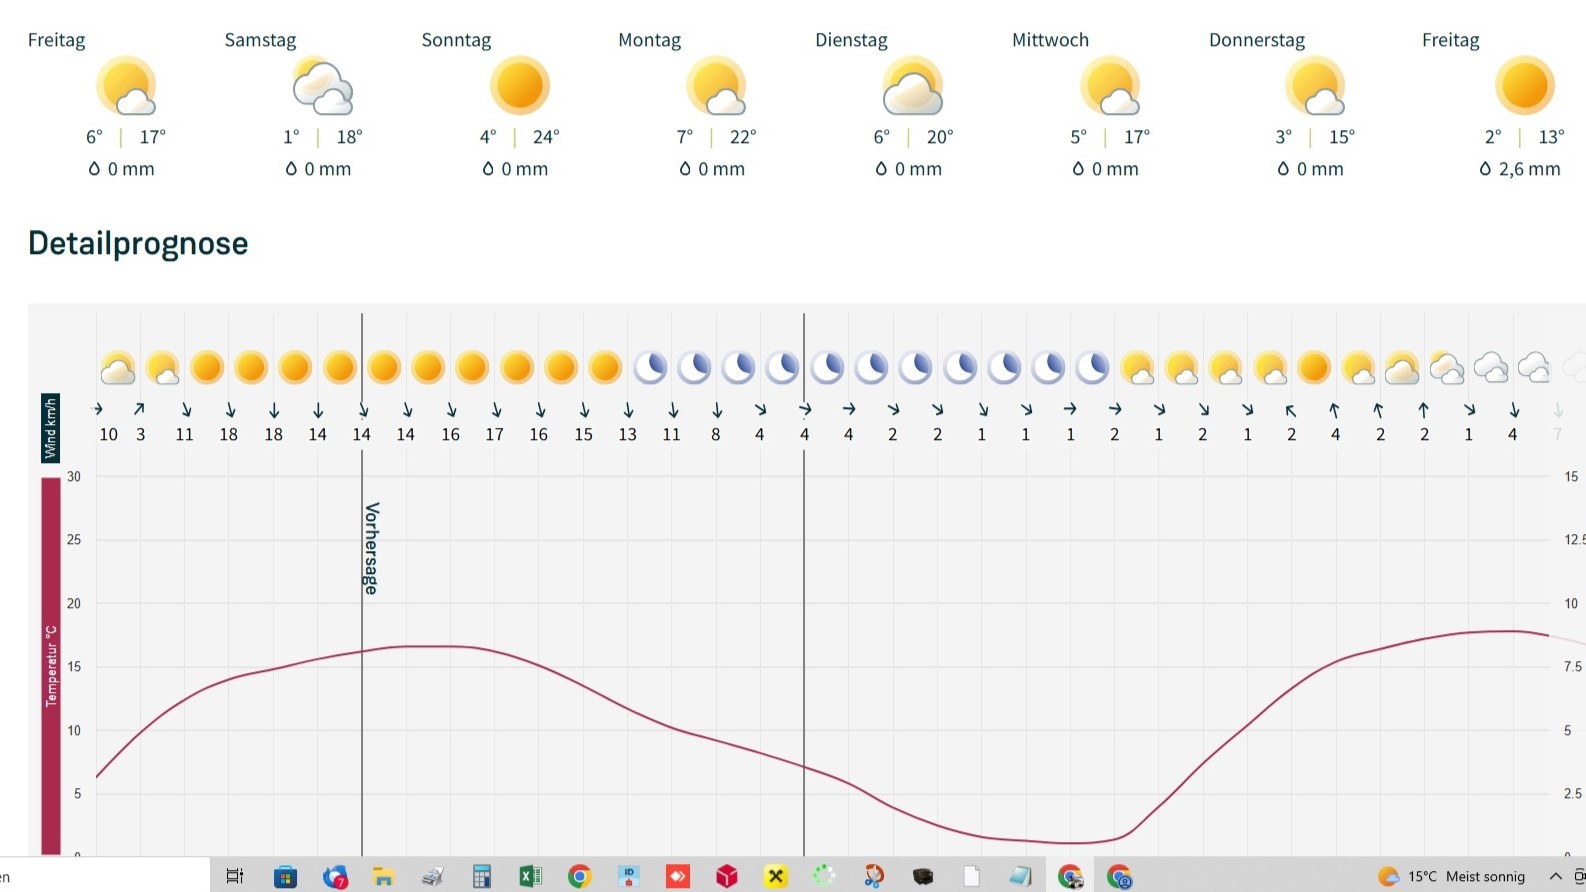
Task: Select the Montag forecast day
Action: 649,40
